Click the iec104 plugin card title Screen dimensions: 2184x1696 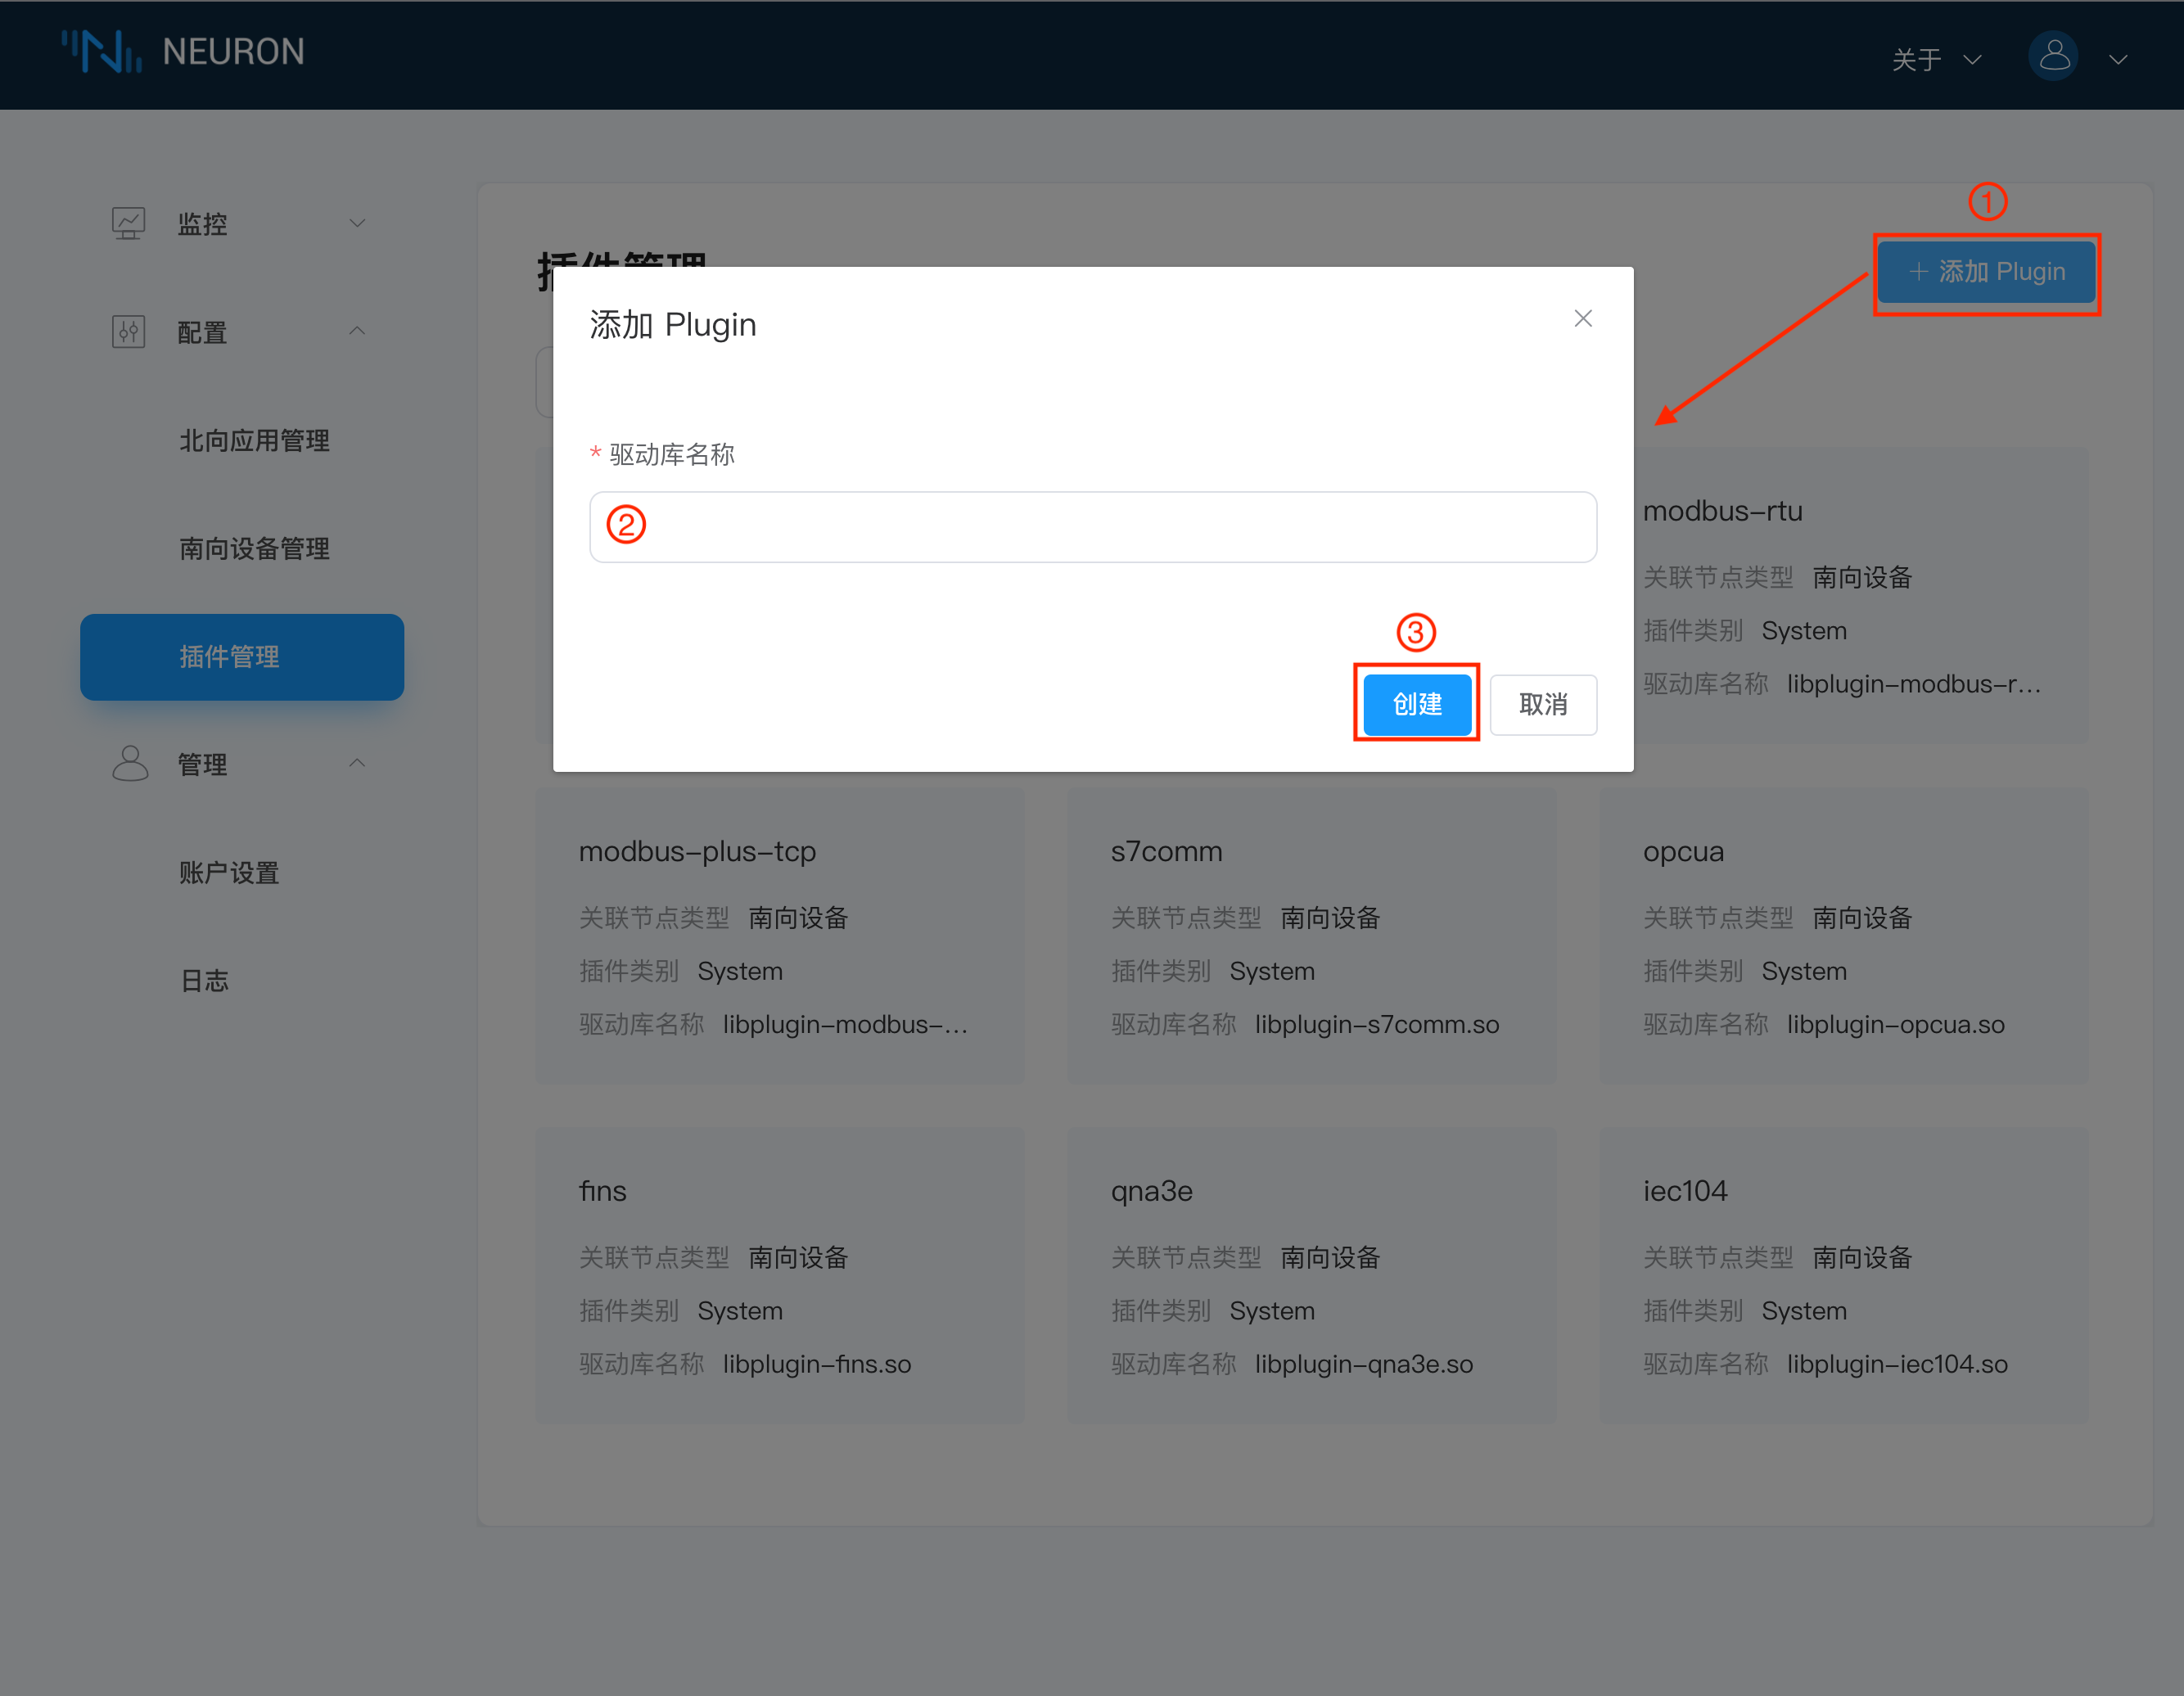1685,1190
